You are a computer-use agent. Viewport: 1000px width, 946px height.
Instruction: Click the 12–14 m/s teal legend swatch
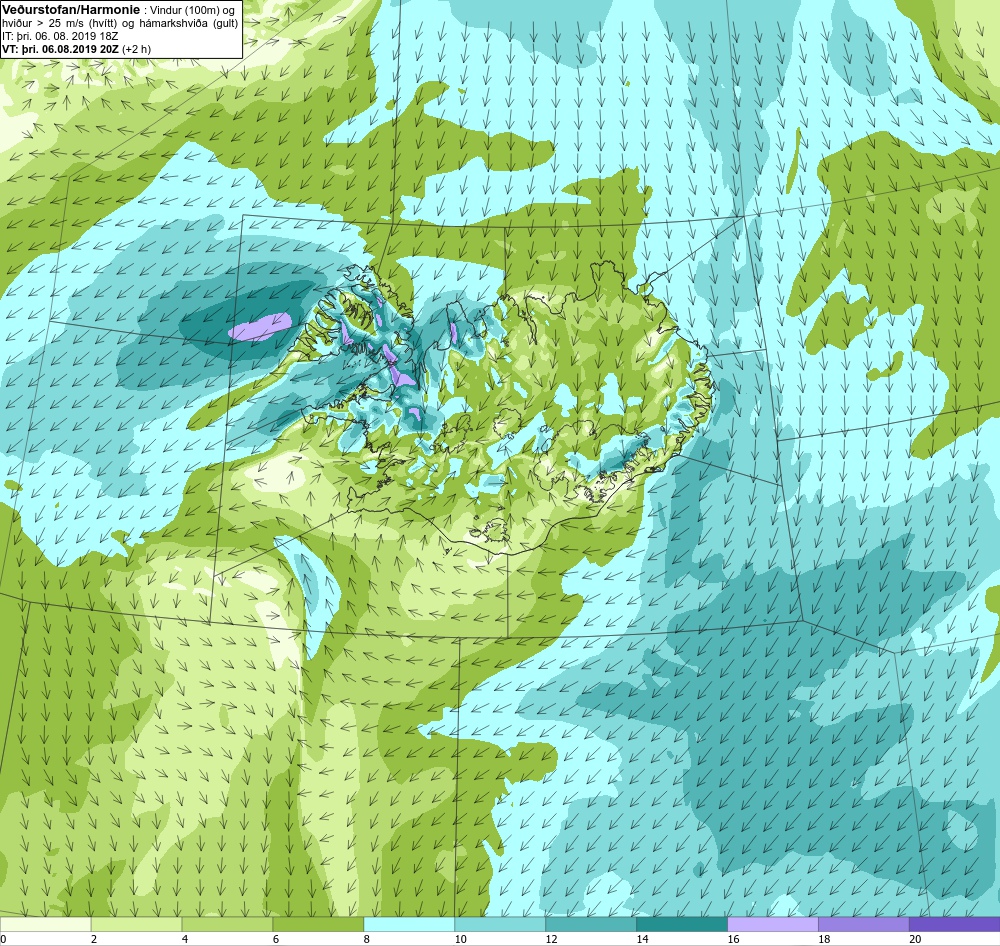(x=591, y=924)
